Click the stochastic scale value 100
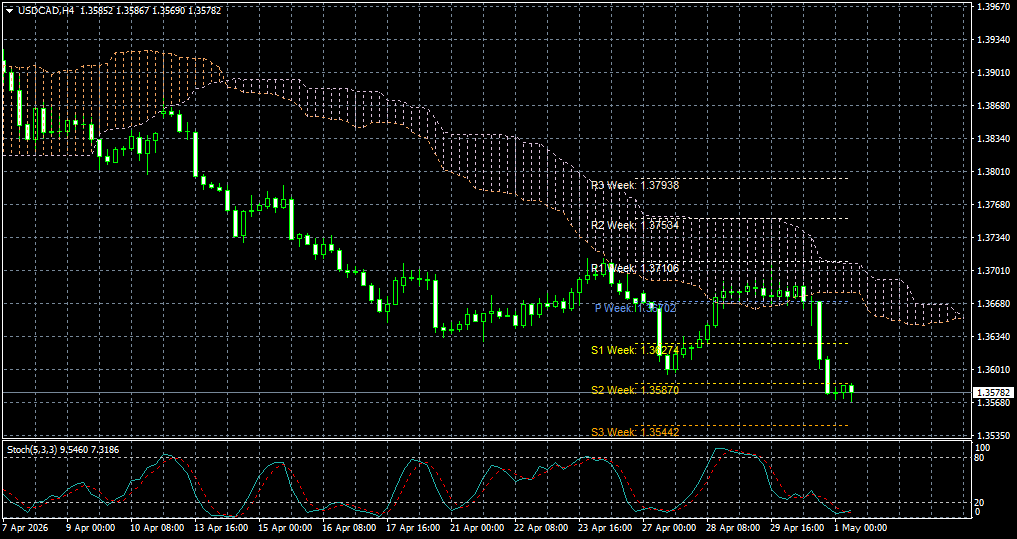 [982, 448]
